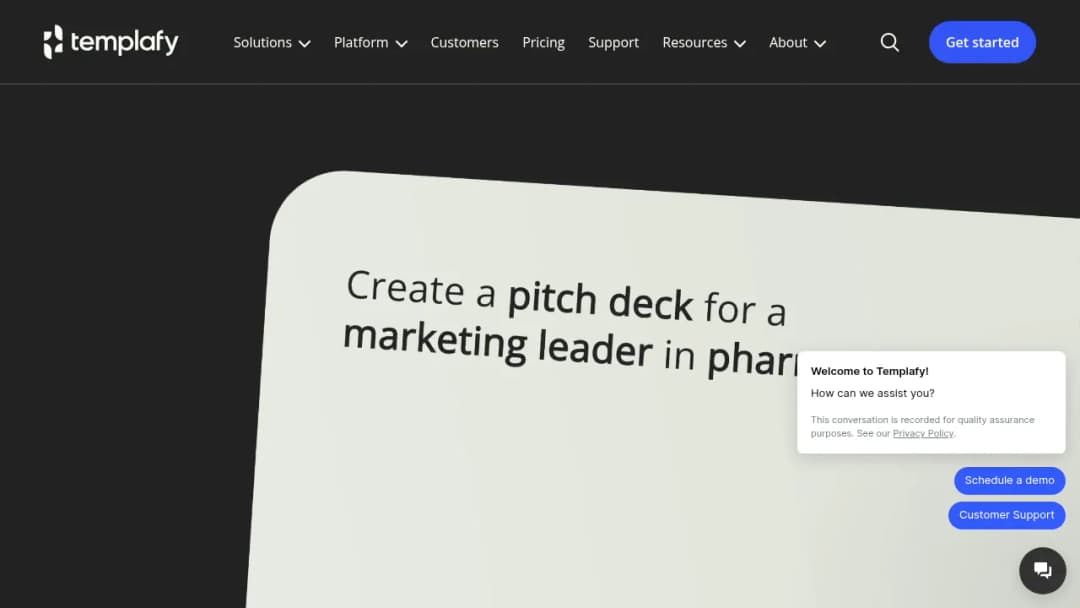This screenshot has height=608, width=1080.
Task: Open the Platform menu label
Action: 361,43
